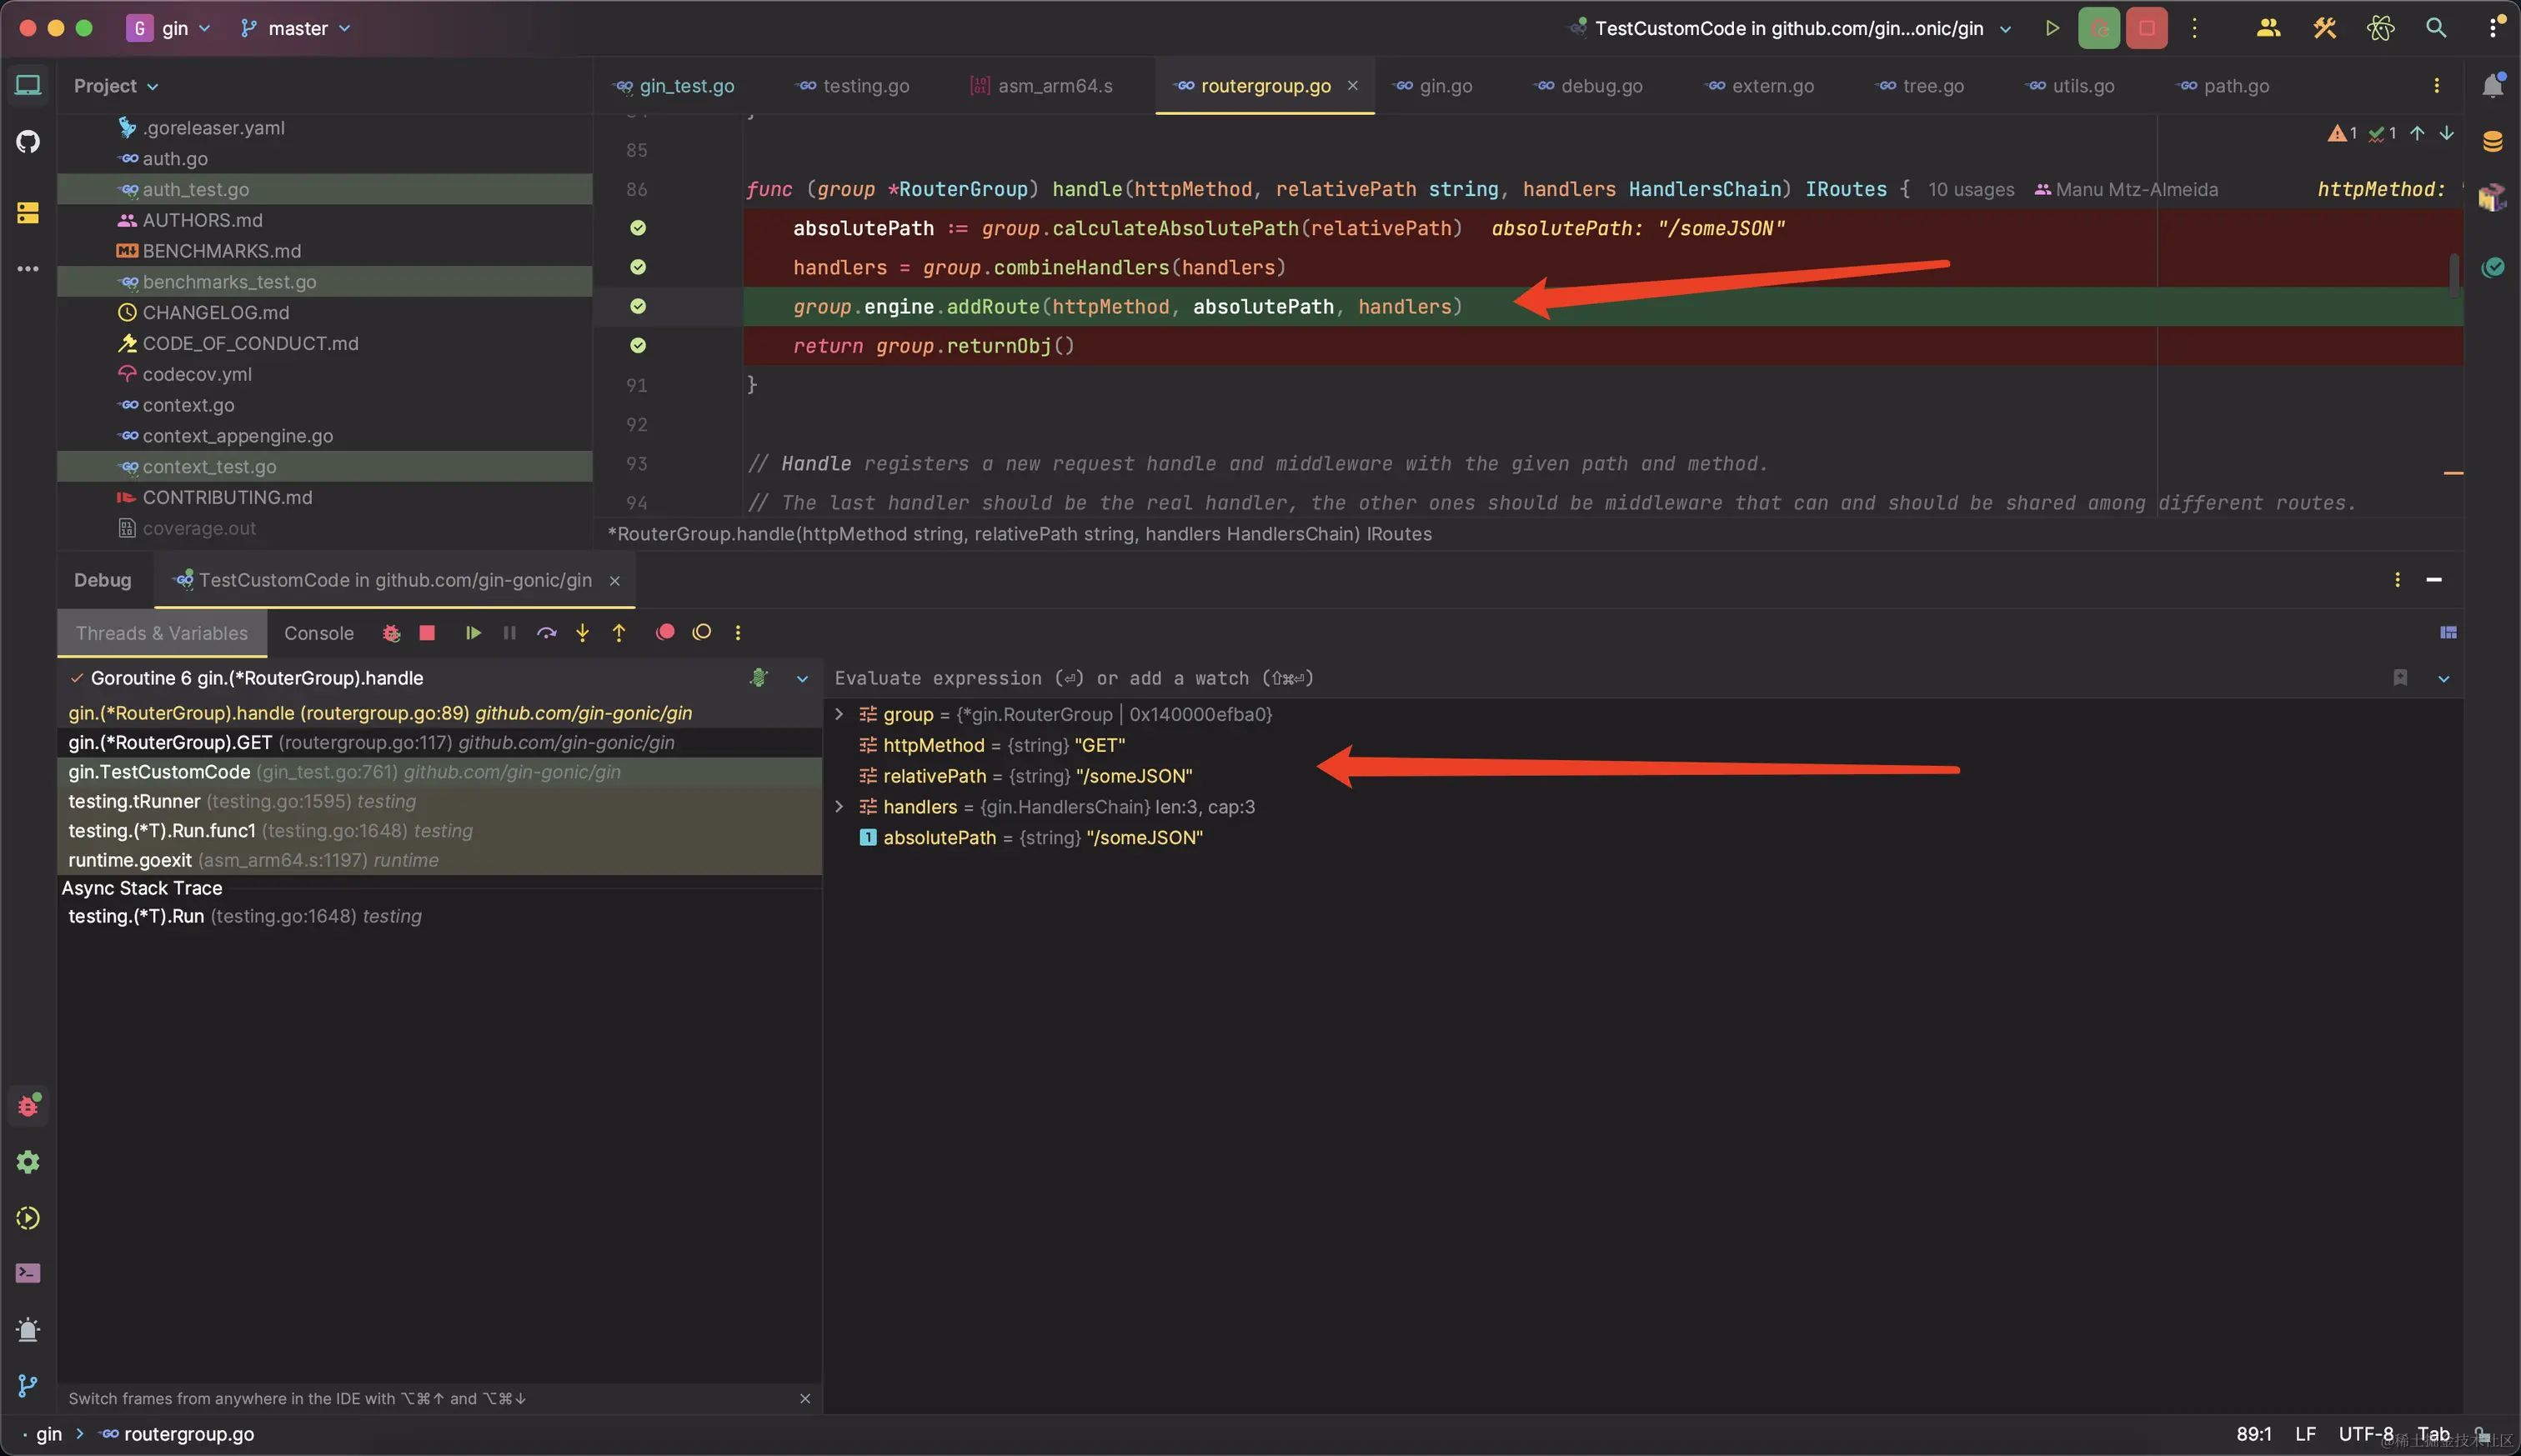This screenshot has height=1456, width=2521.
Task: Open context.go in project tree
Action: [x=188, y=405]
